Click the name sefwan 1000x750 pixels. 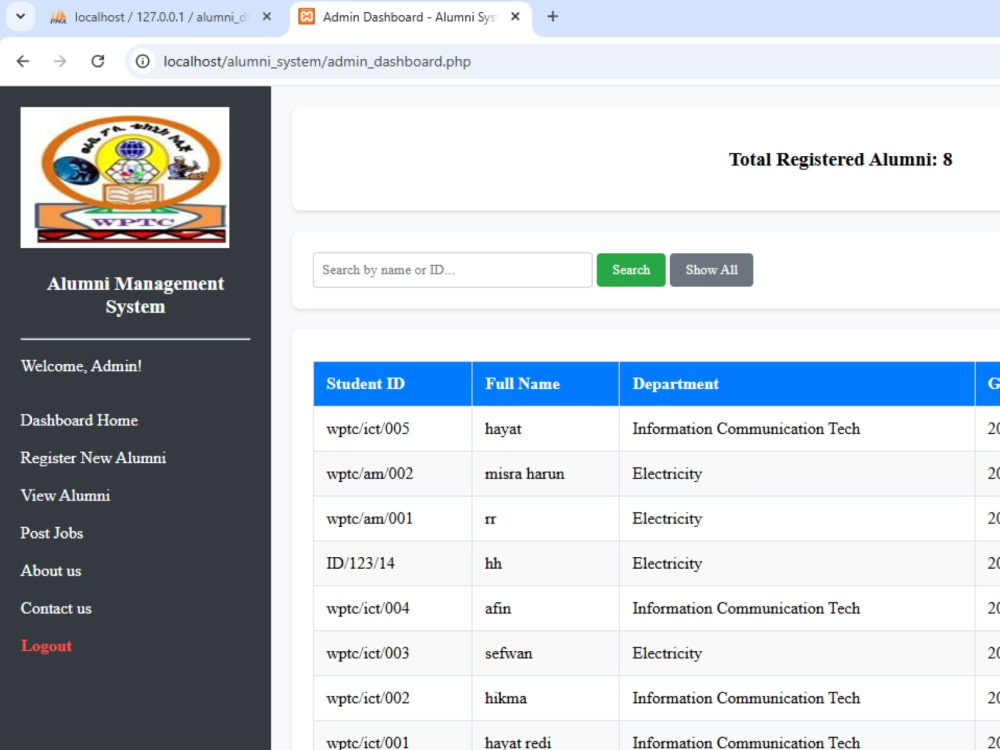point(508,654)
